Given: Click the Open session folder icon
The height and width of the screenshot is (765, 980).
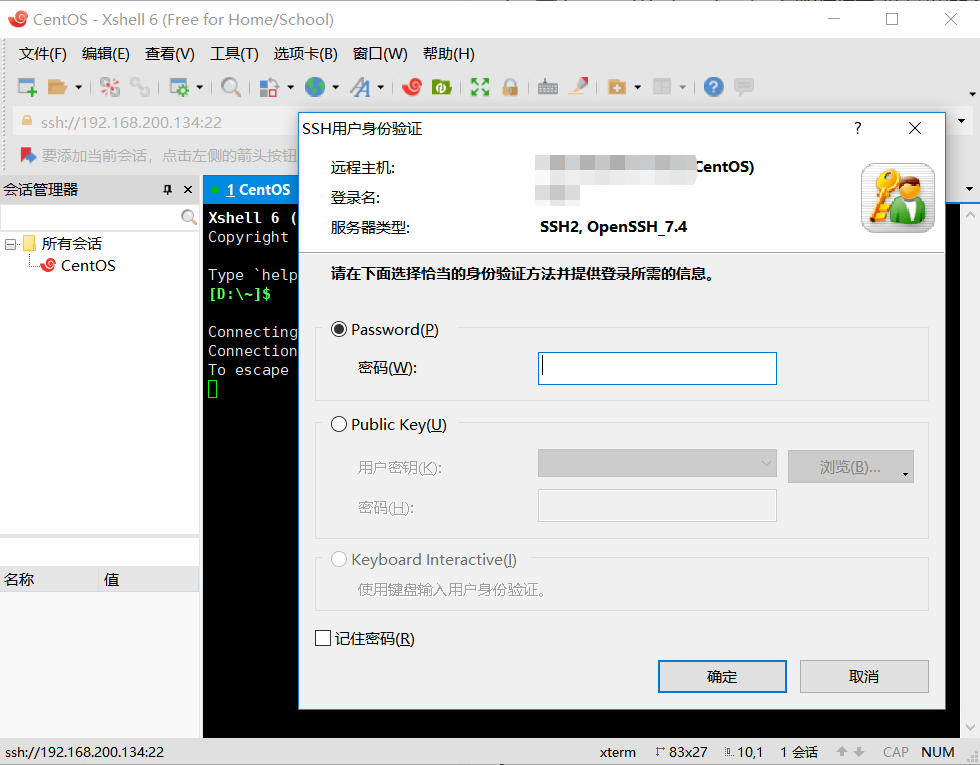Looking at the screenshot, I should (58, 87).
